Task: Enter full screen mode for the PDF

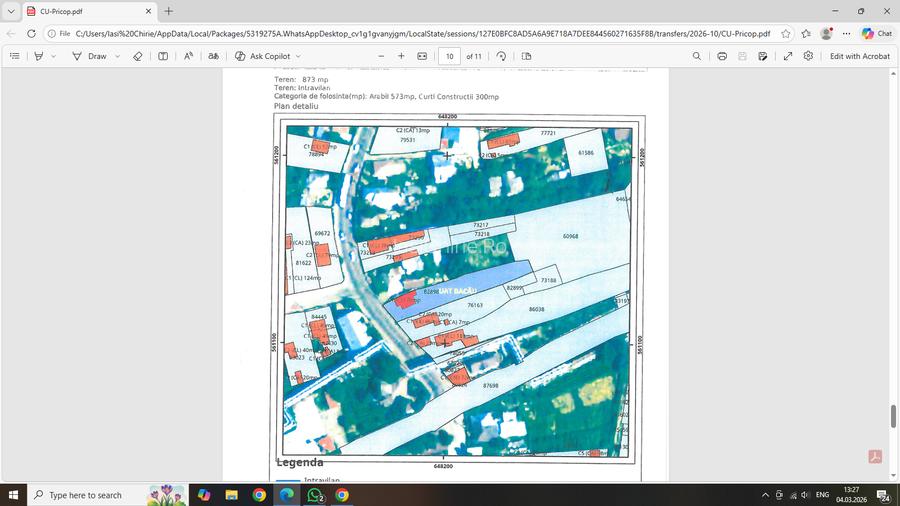Action: tap(788, 56)
